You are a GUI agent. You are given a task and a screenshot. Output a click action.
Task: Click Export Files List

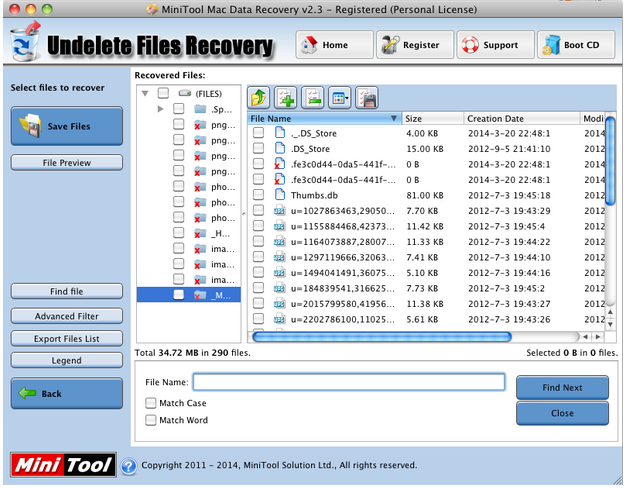(67, 338)
